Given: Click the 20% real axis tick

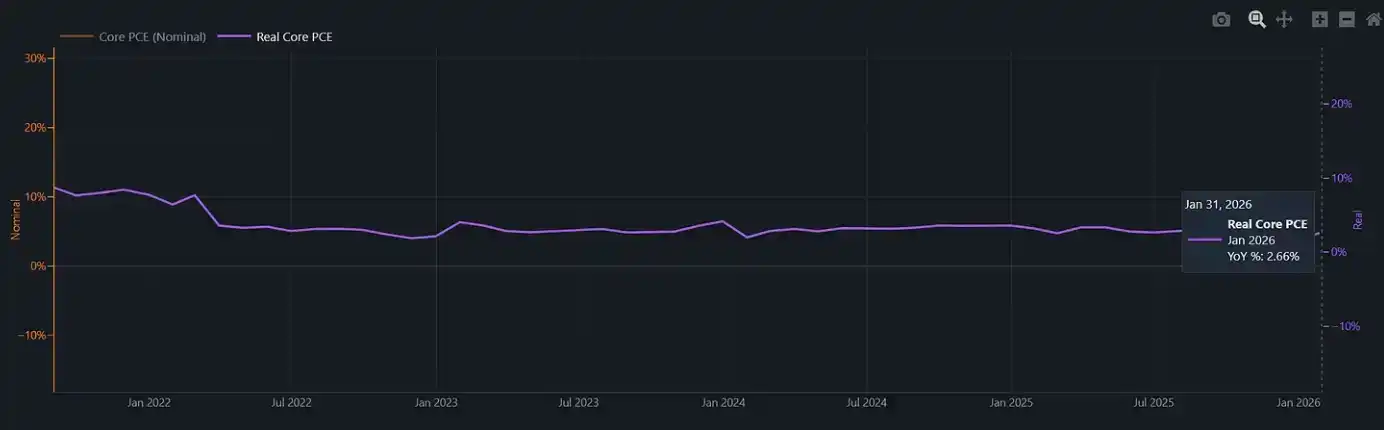Looking at the screenshot, I should 1342,104.
